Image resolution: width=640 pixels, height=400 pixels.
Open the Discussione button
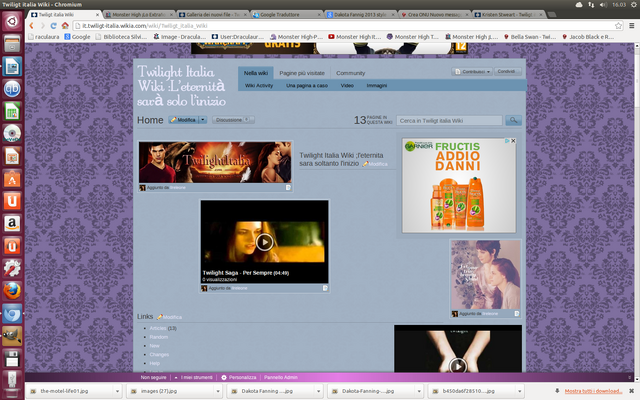(x=233, y=120)
